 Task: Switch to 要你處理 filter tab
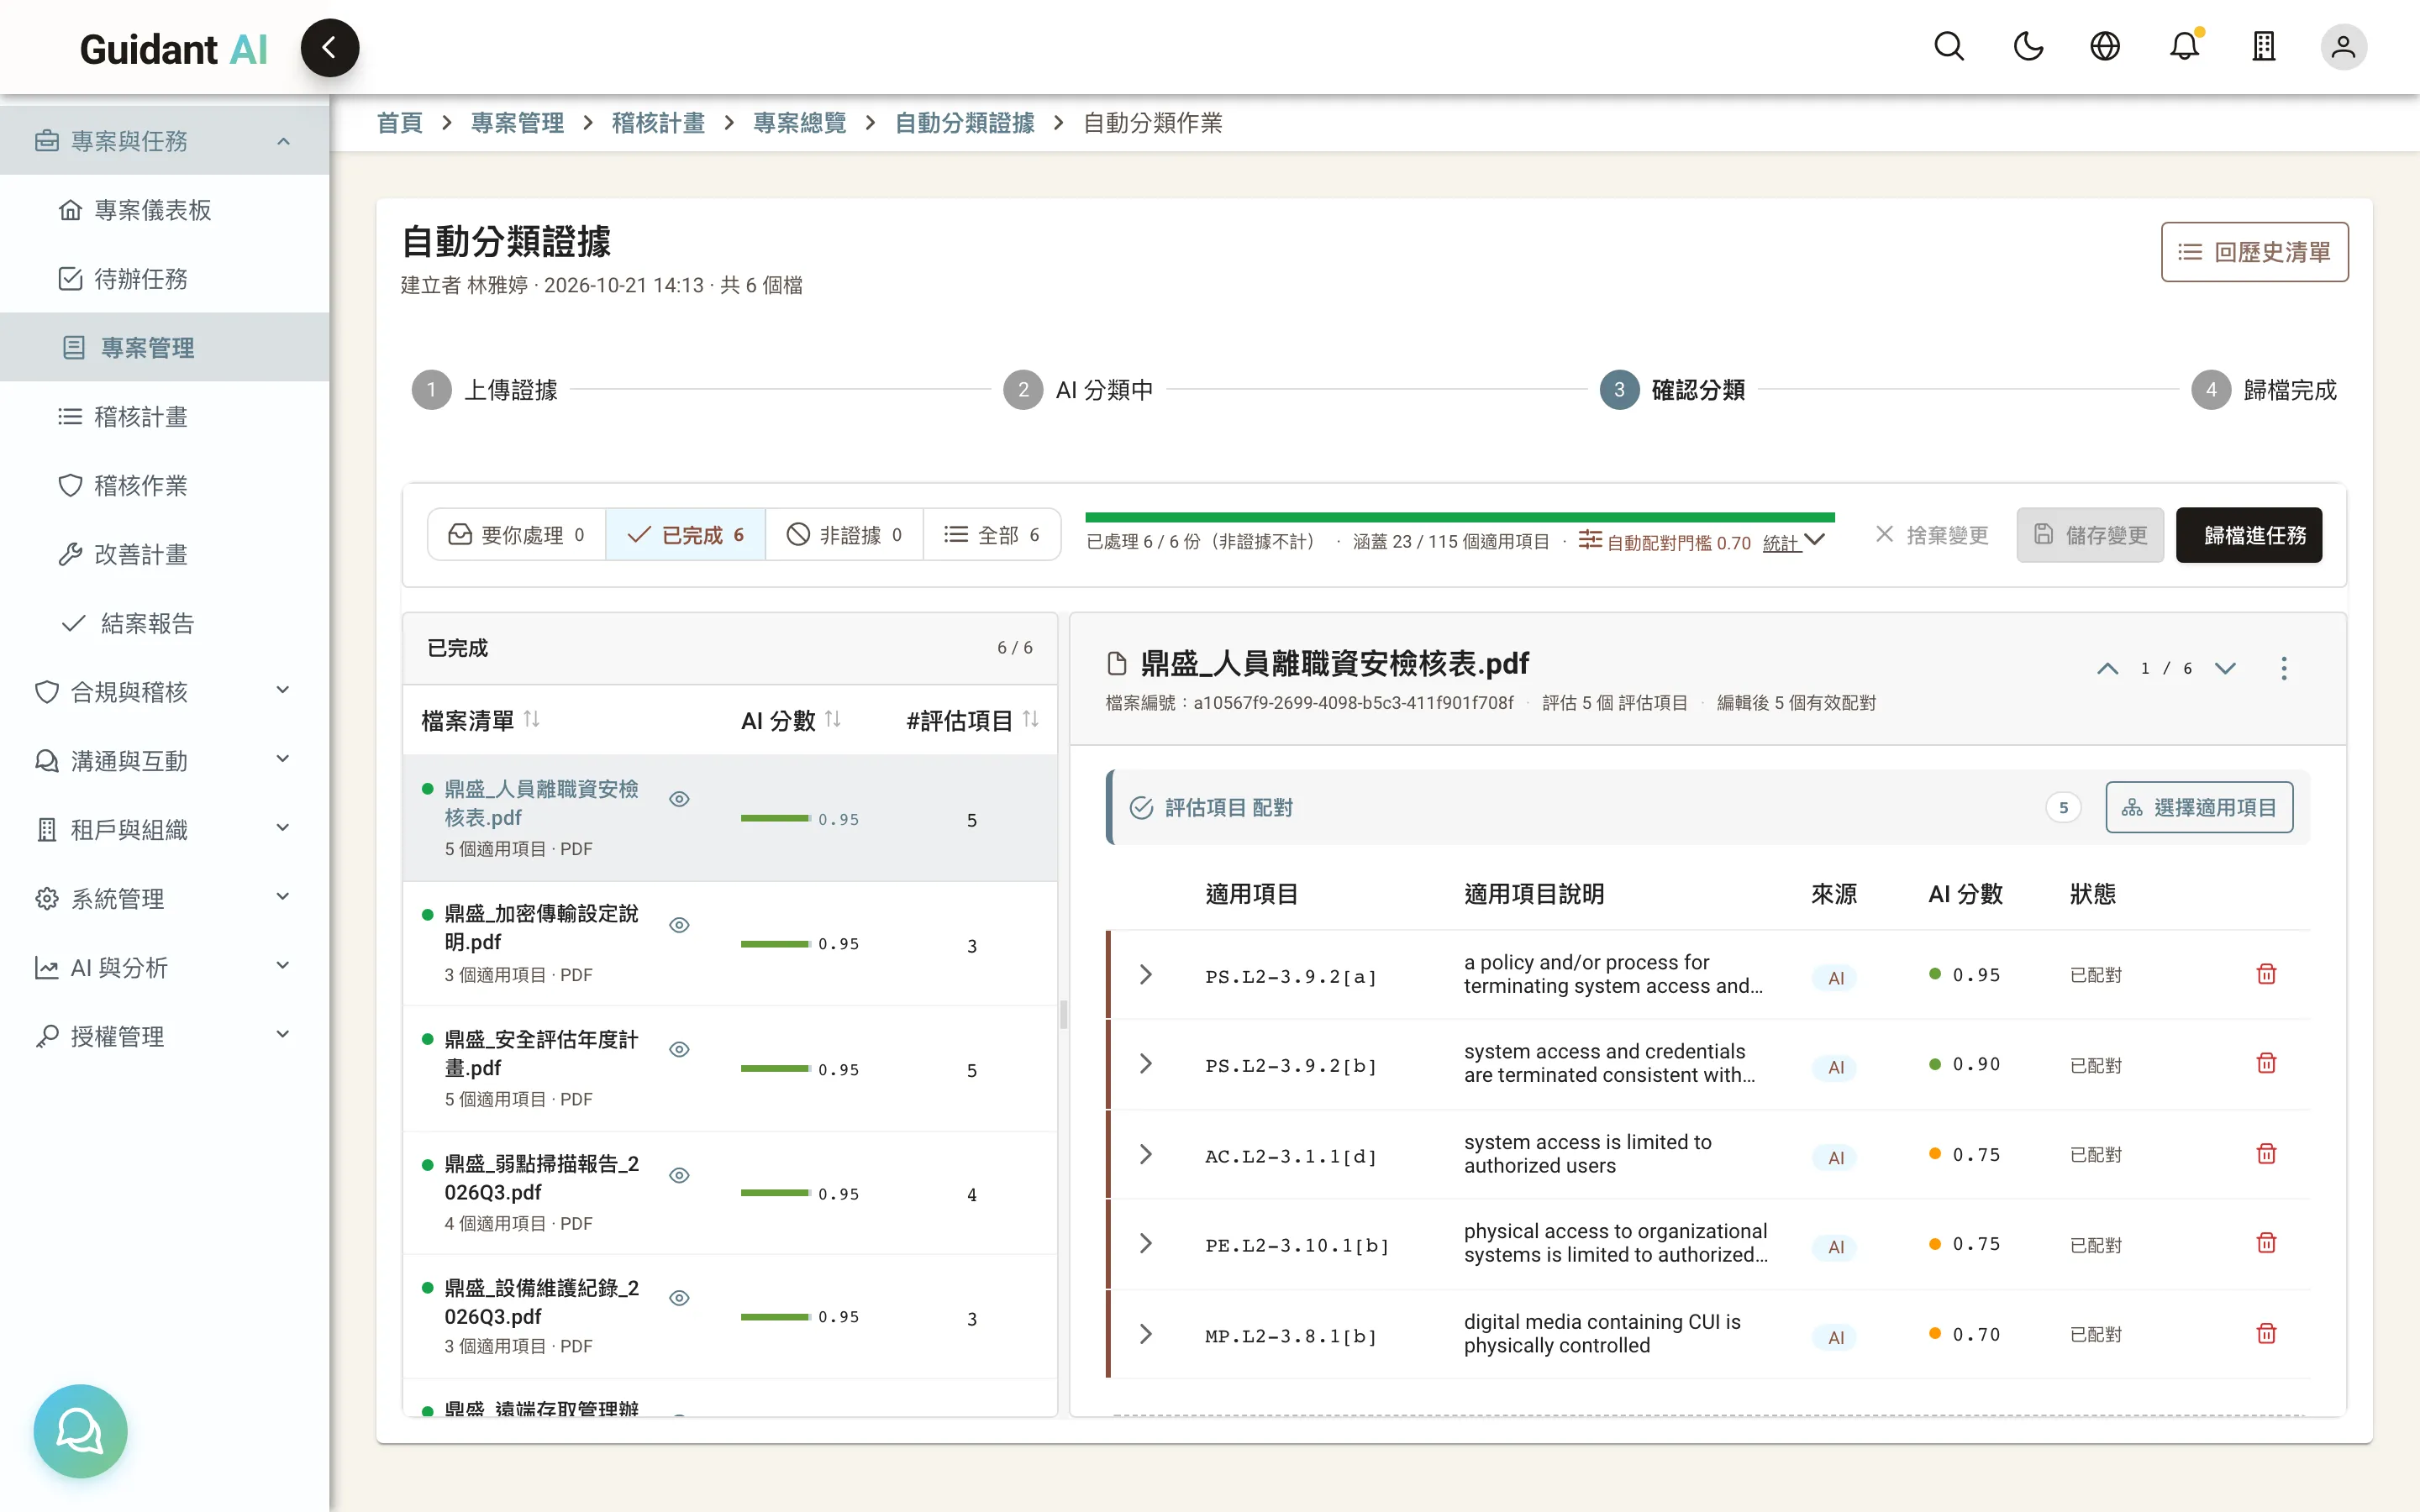click(x=517, y=535)
